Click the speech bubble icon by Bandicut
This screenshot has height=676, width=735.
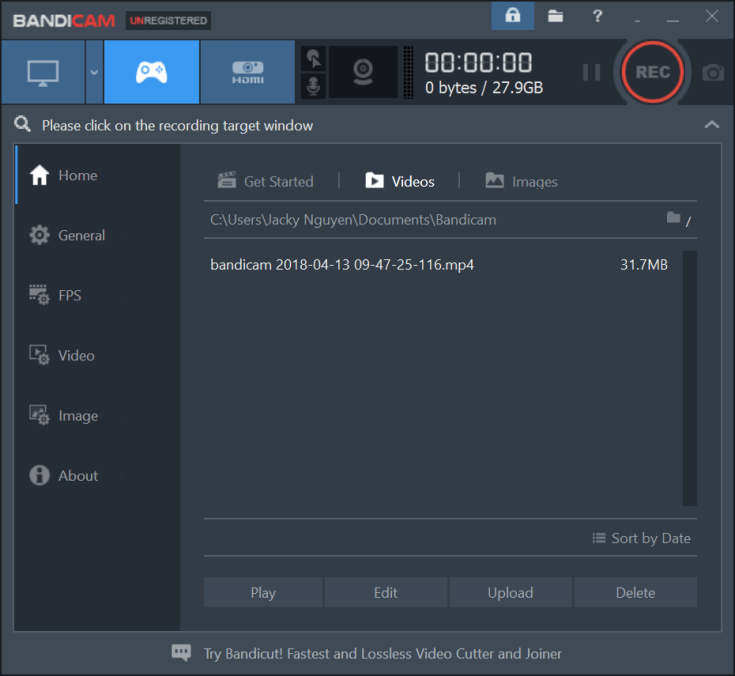coord(181,653)
